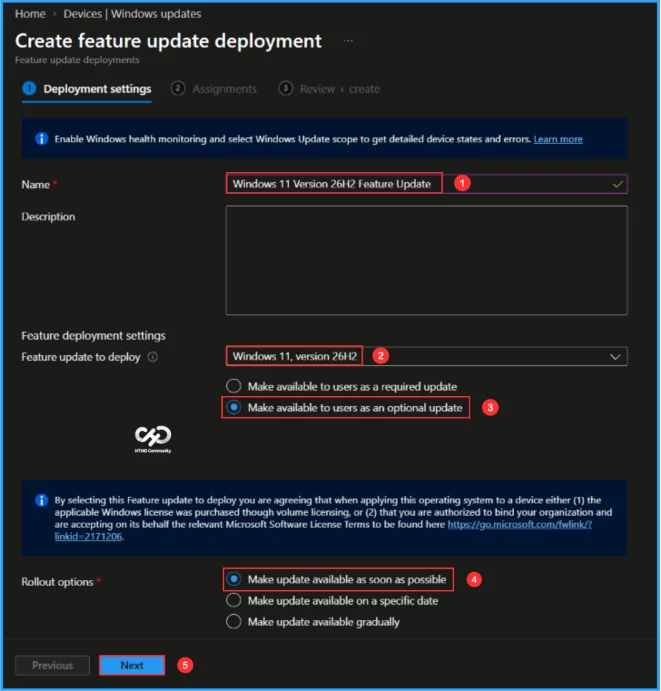Open the Microsoft license terms fwlink URL
Image resolution: width=661 pixels, height=691 pixels.
(x=520, y=524)
